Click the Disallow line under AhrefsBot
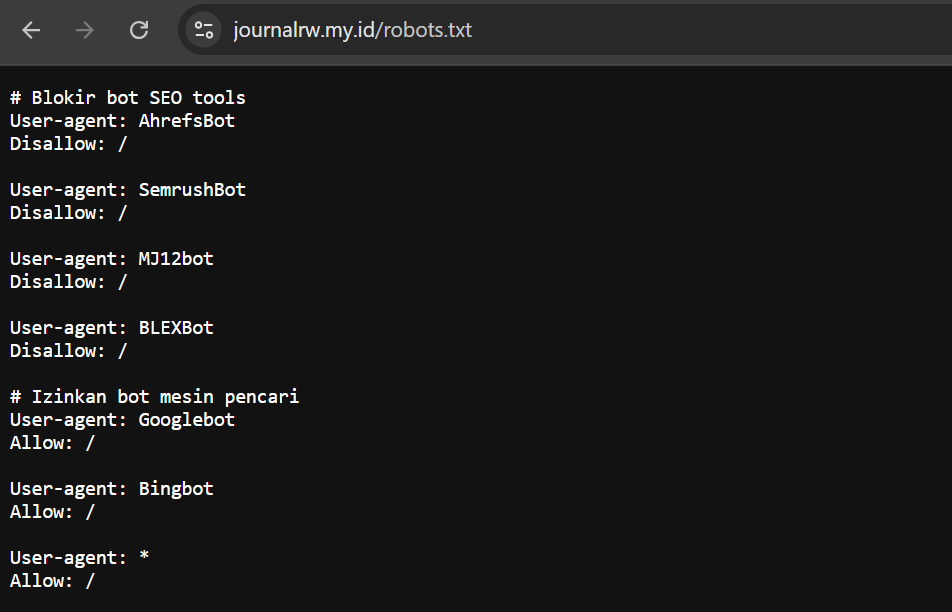The image size is (952, 612). point(68,144)
